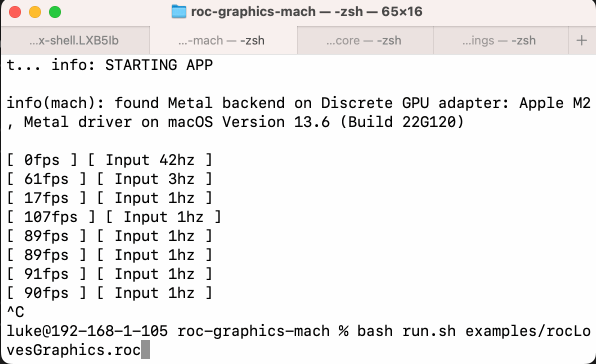Click the "107fps" output line
The height and width of the screenshot is (364, 596).
pyautogui.click(x=114, y=217)
